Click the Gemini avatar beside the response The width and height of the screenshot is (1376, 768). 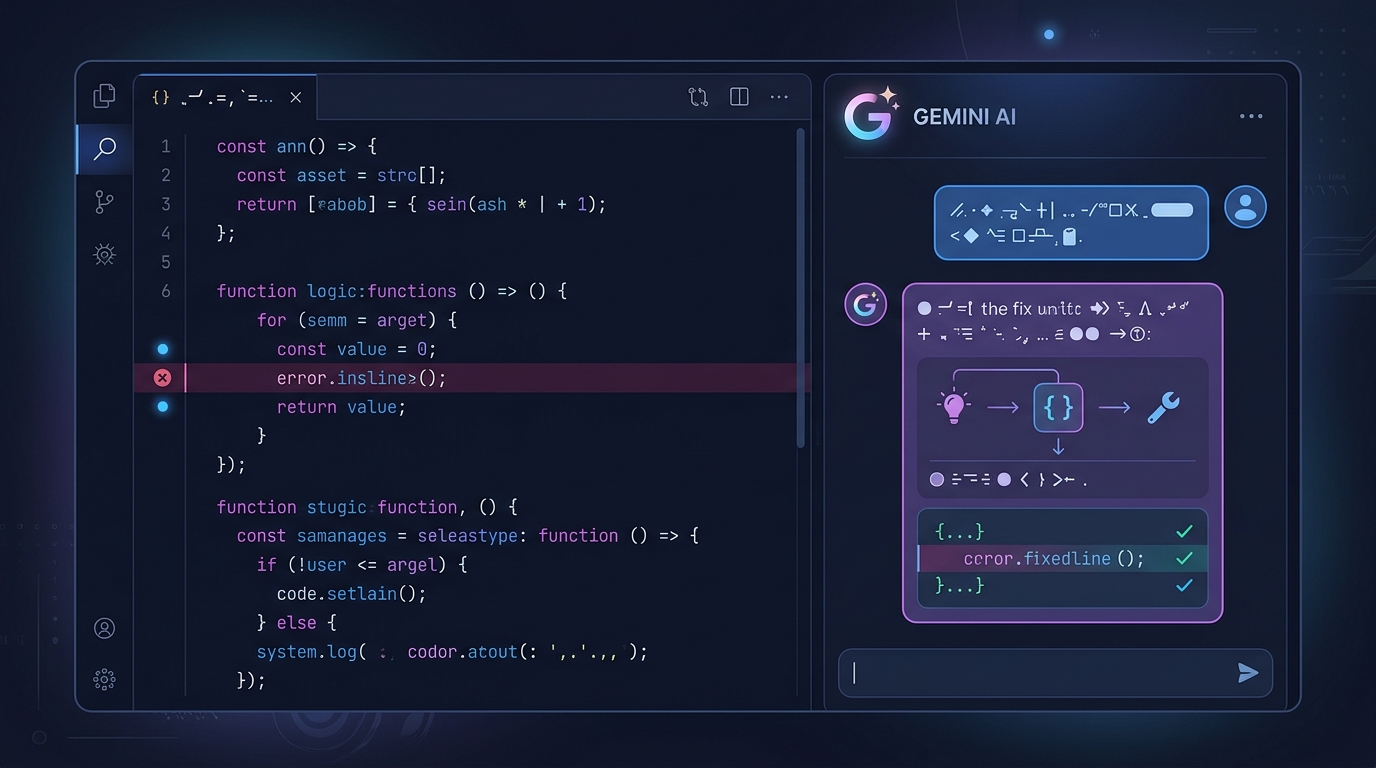click(865, 304)
